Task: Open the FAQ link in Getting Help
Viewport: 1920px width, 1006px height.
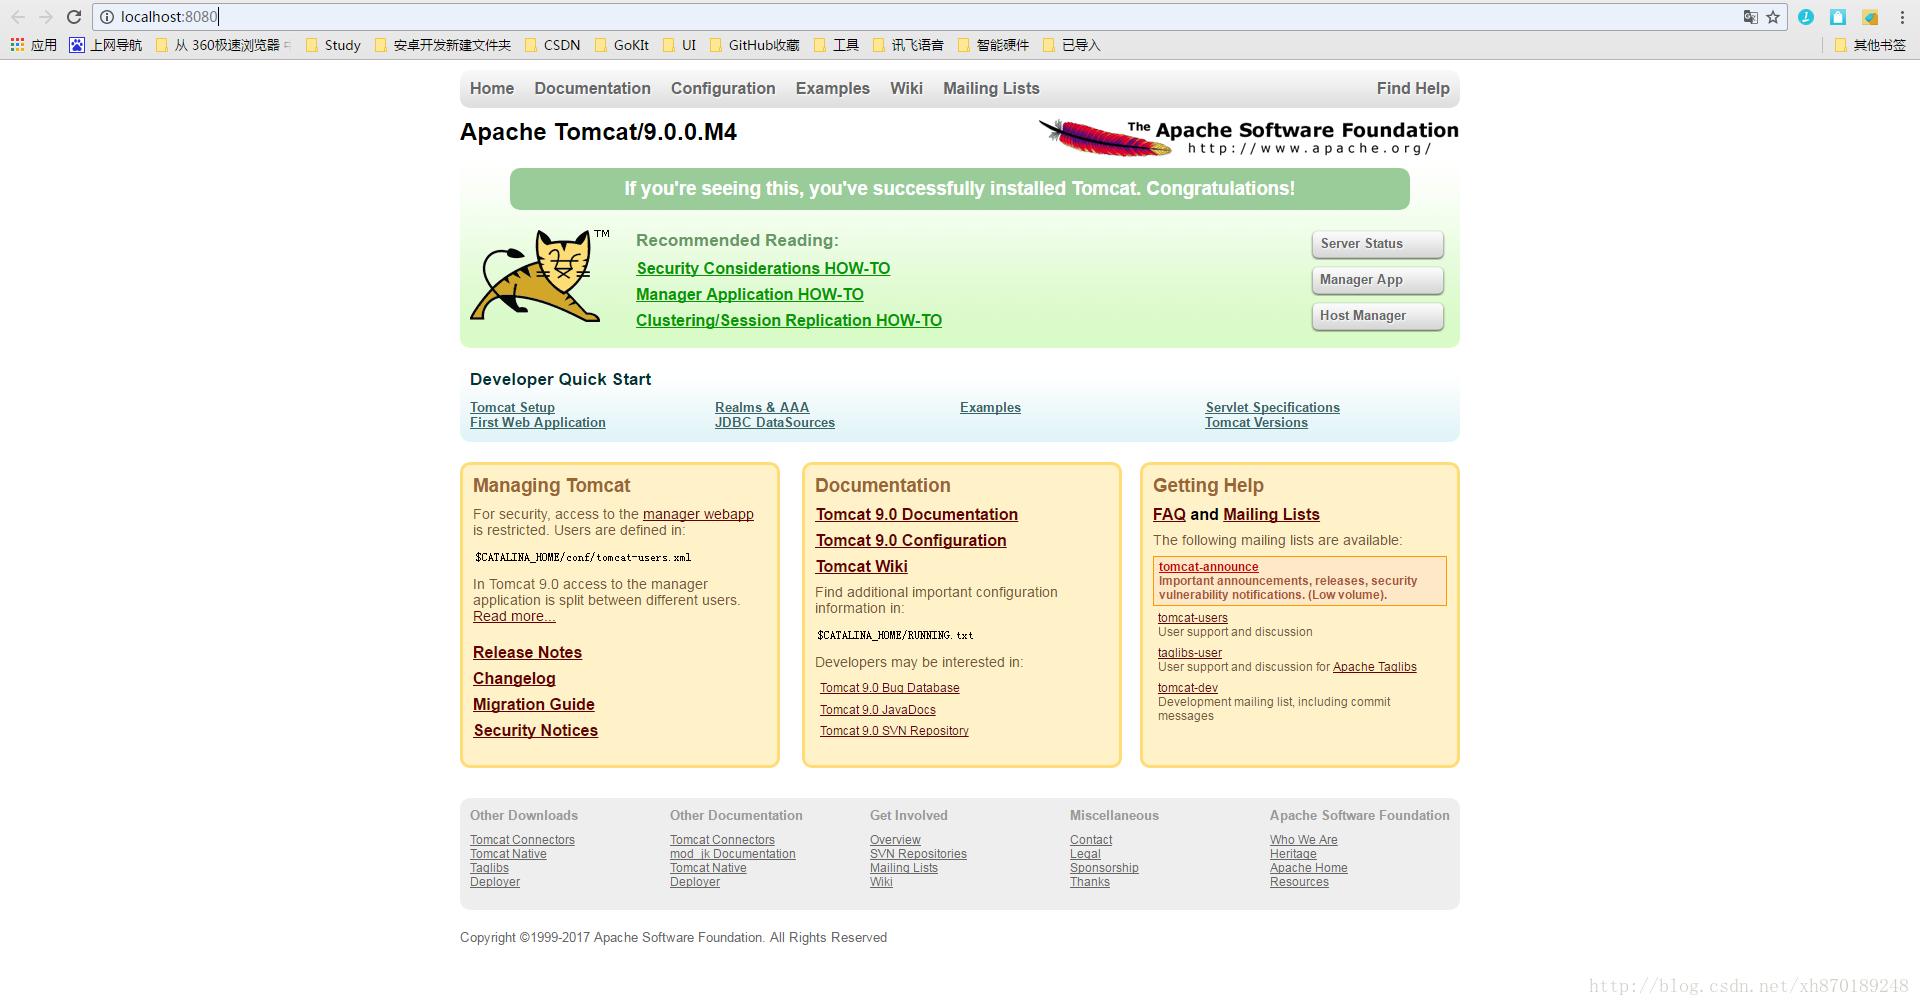Action: [x=1169, y=514]
